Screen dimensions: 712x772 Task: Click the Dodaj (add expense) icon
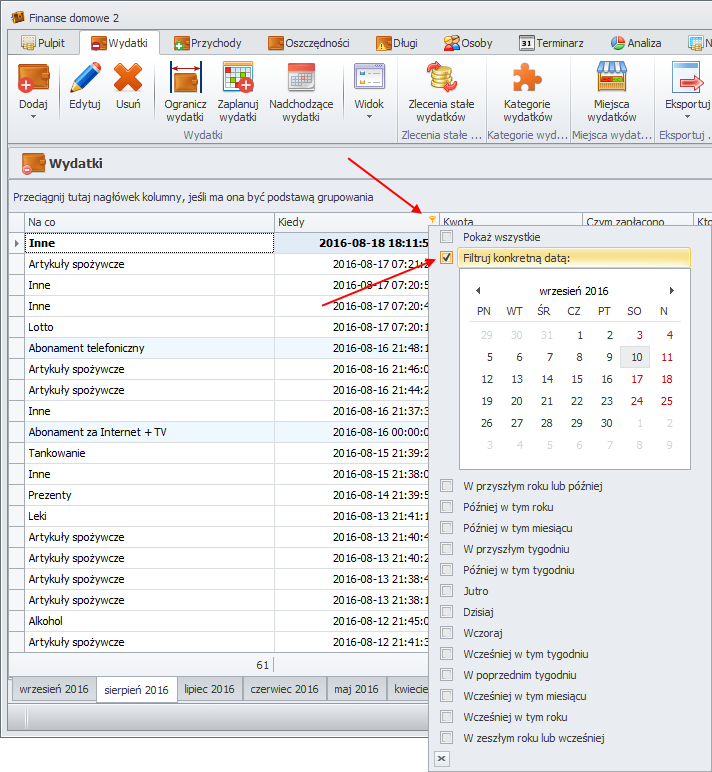[33, 78]
